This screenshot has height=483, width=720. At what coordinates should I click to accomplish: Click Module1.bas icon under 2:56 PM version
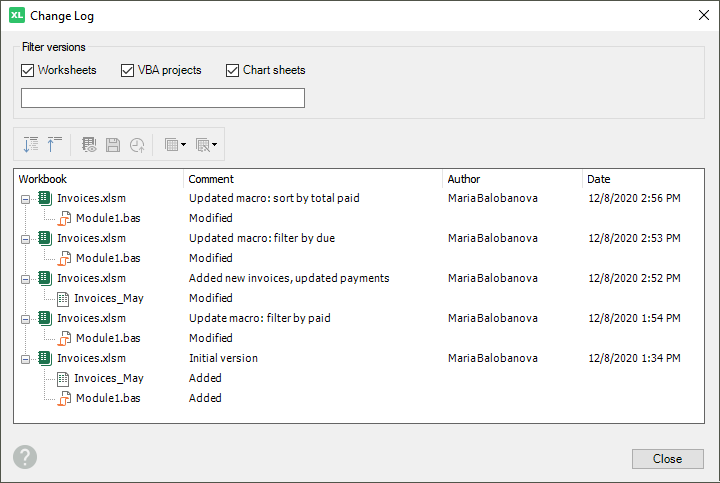(64, 219)
